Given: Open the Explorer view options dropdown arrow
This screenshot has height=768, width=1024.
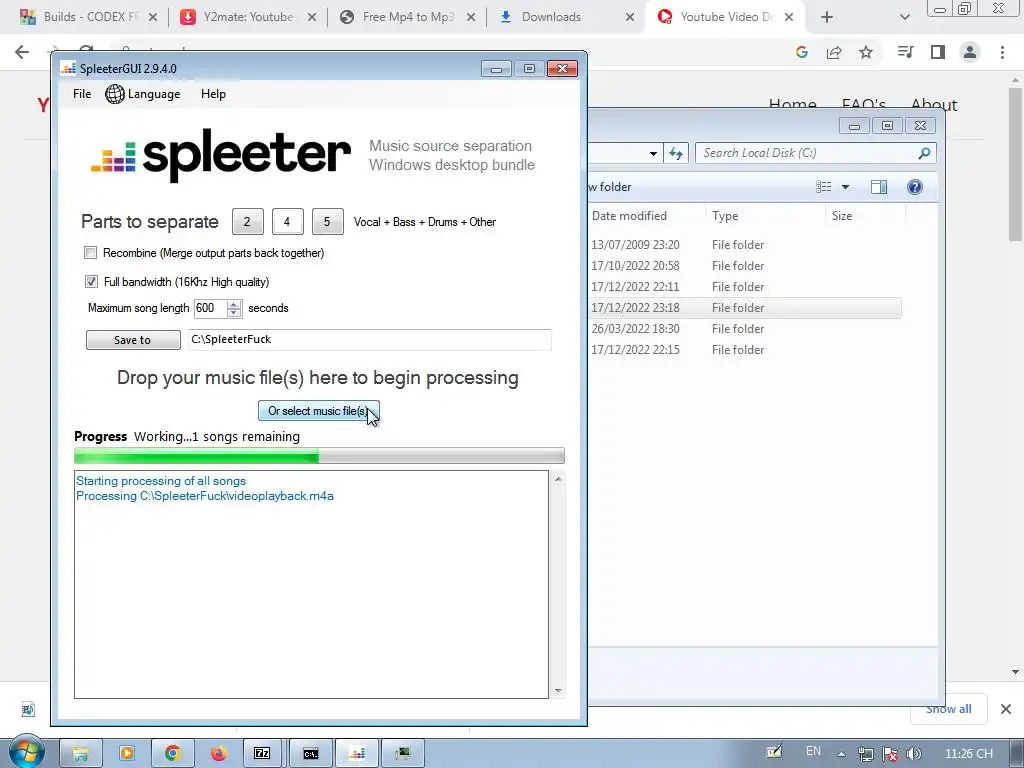Looking at the screenshot, I should [845, 187].
